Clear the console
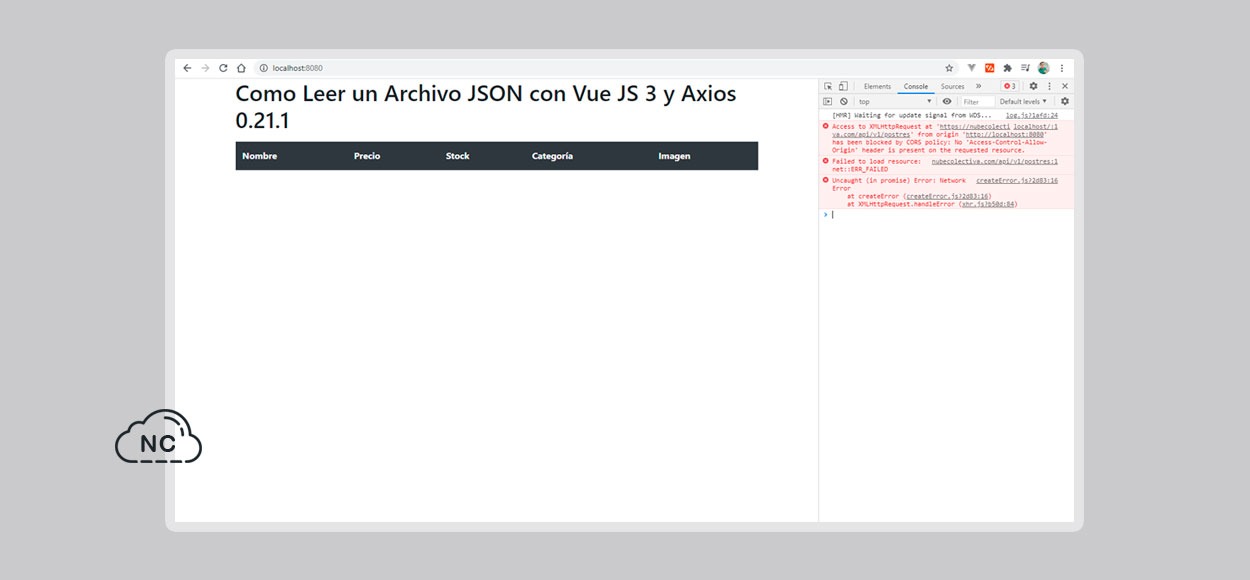 [843, 101]
